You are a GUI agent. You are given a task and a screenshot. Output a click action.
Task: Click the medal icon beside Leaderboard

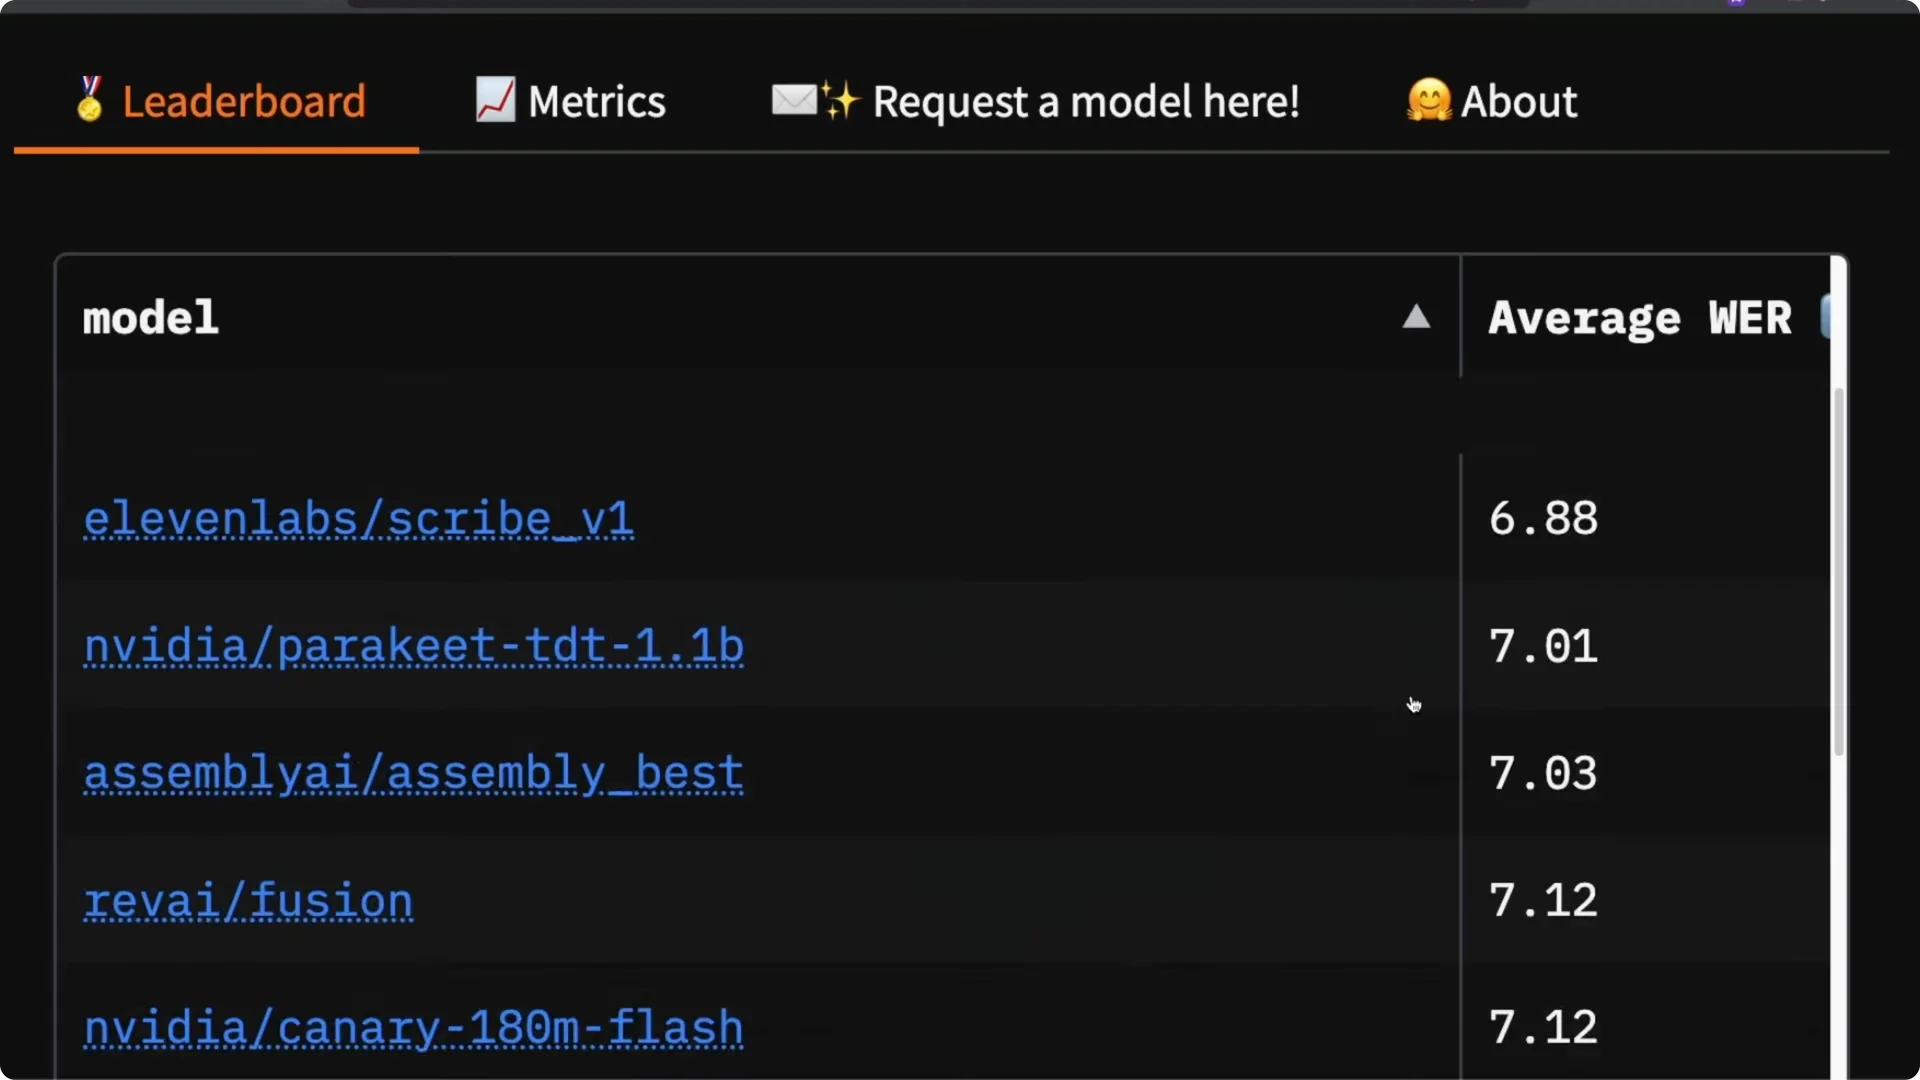click(x=90, y=100)
